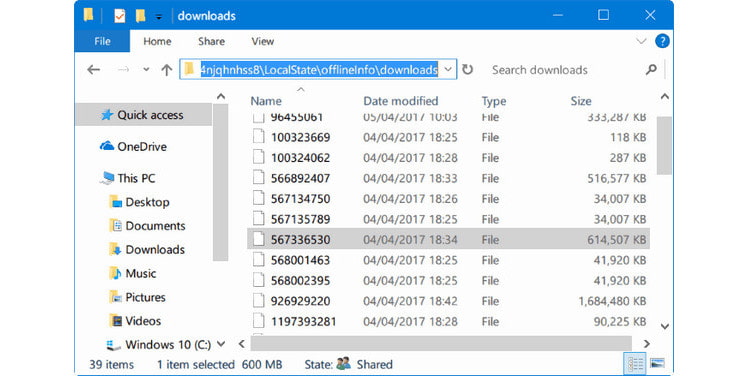Screen dimensions: 750x376
Task: Click the This PC computer icon
Action: pyautogui.click(x=107, y=178)
